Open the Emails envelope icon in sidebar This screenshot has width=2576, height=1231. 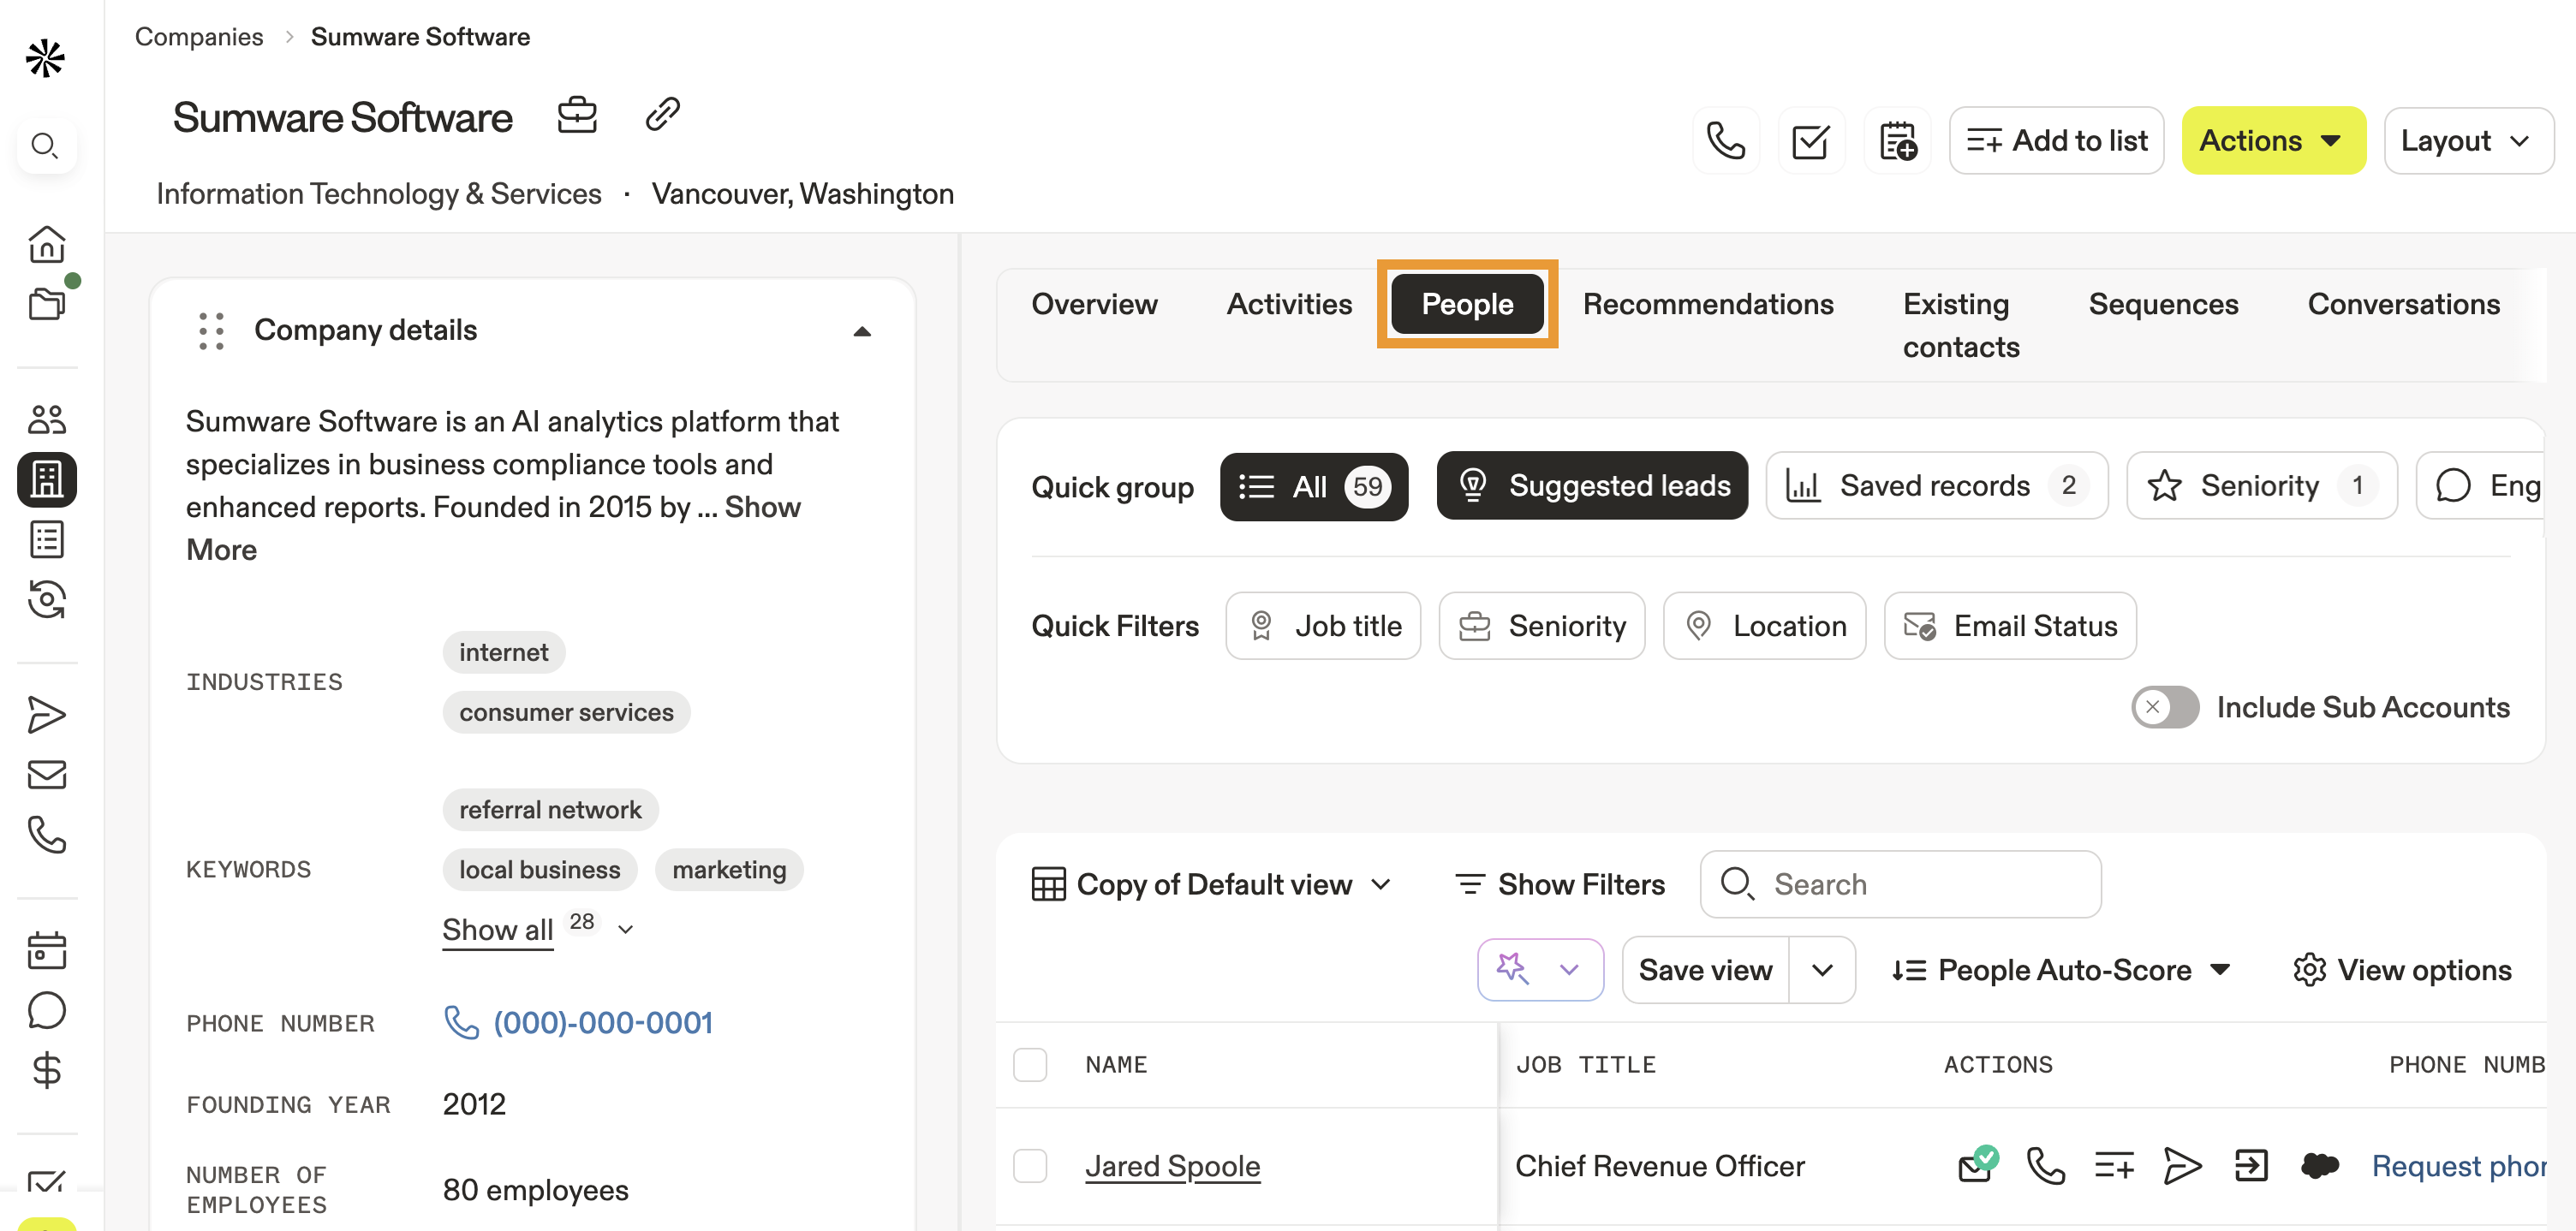(46, 775)
